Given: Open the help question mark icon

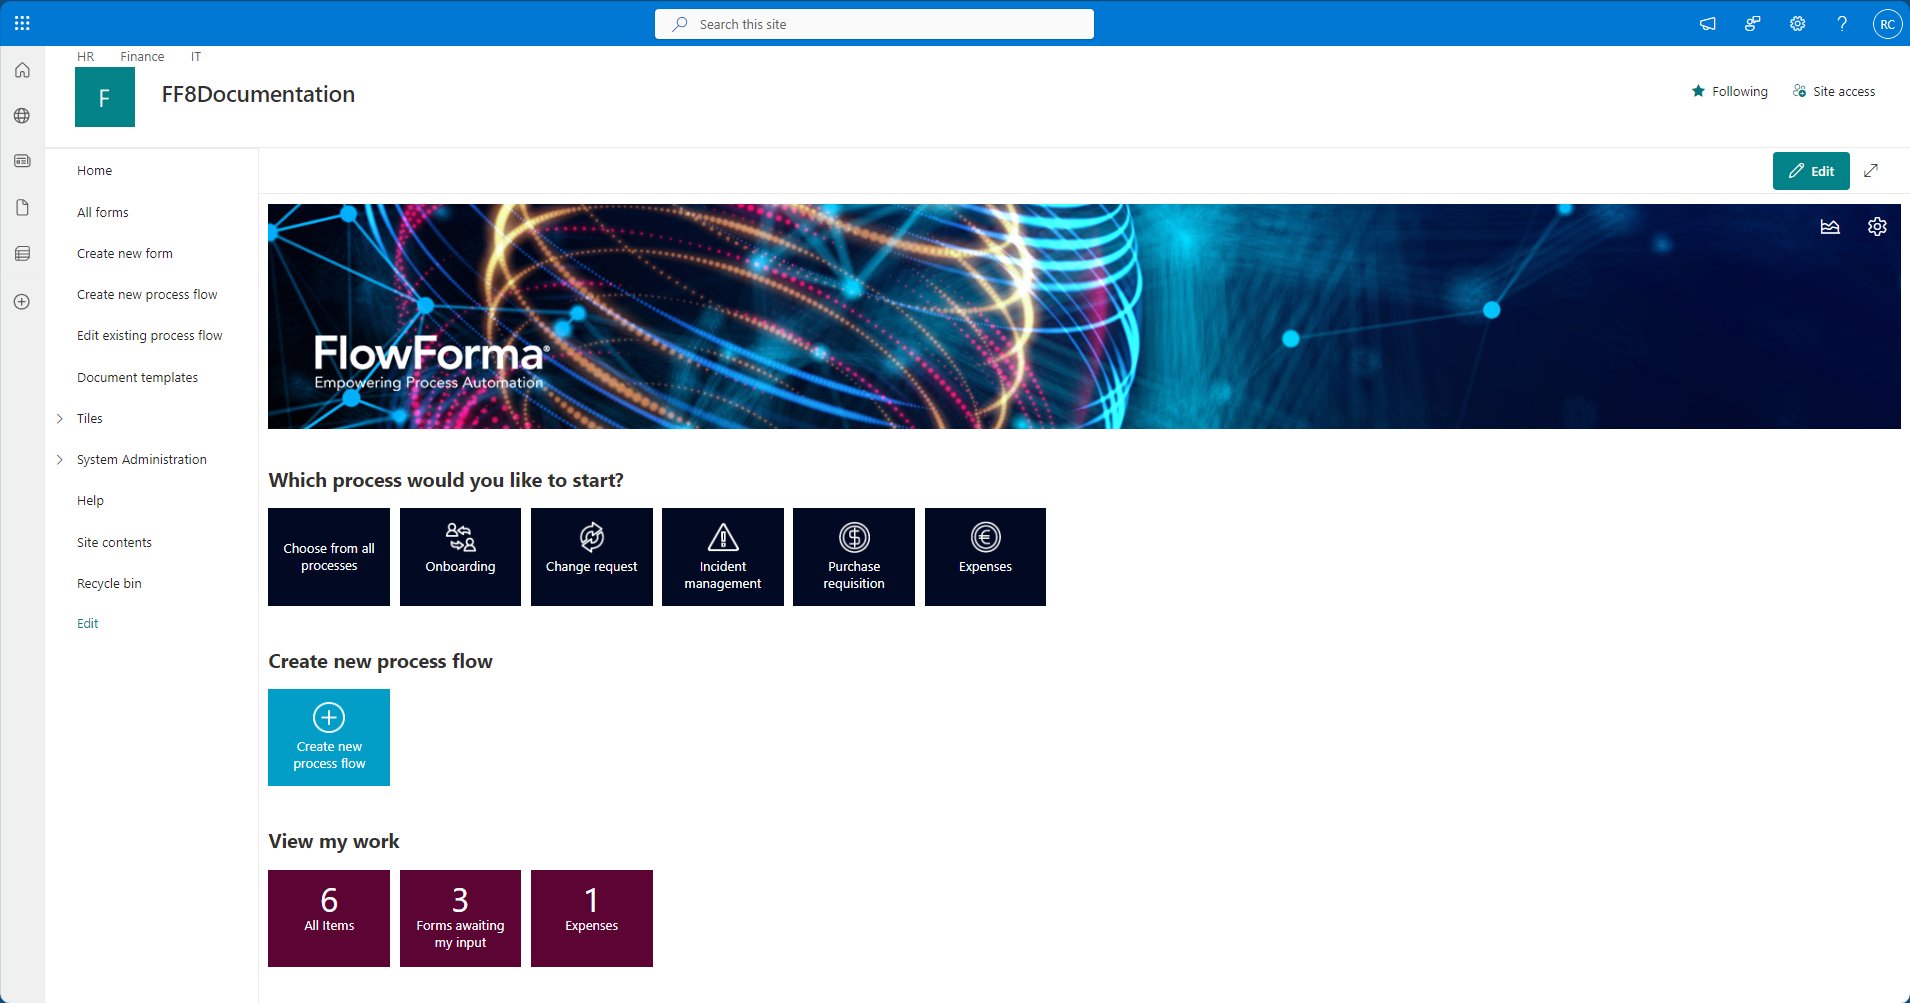Looking at the screenshot, I should pos(1842,24).
